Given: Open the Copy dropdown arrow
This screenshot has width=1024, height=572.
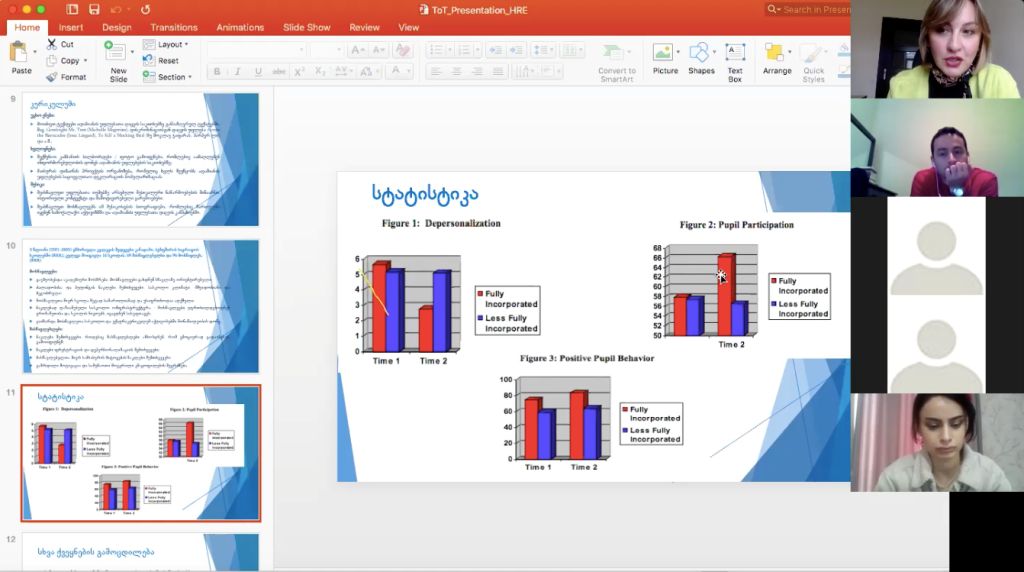Looking at the screenshot, I should click(87, 61).
